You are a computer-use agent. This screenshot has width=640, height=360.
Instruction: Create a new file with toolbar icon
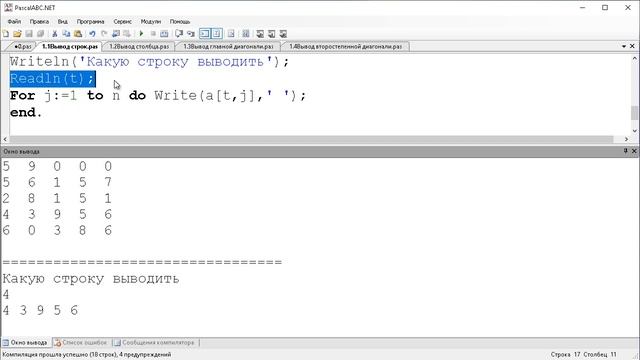6,34
